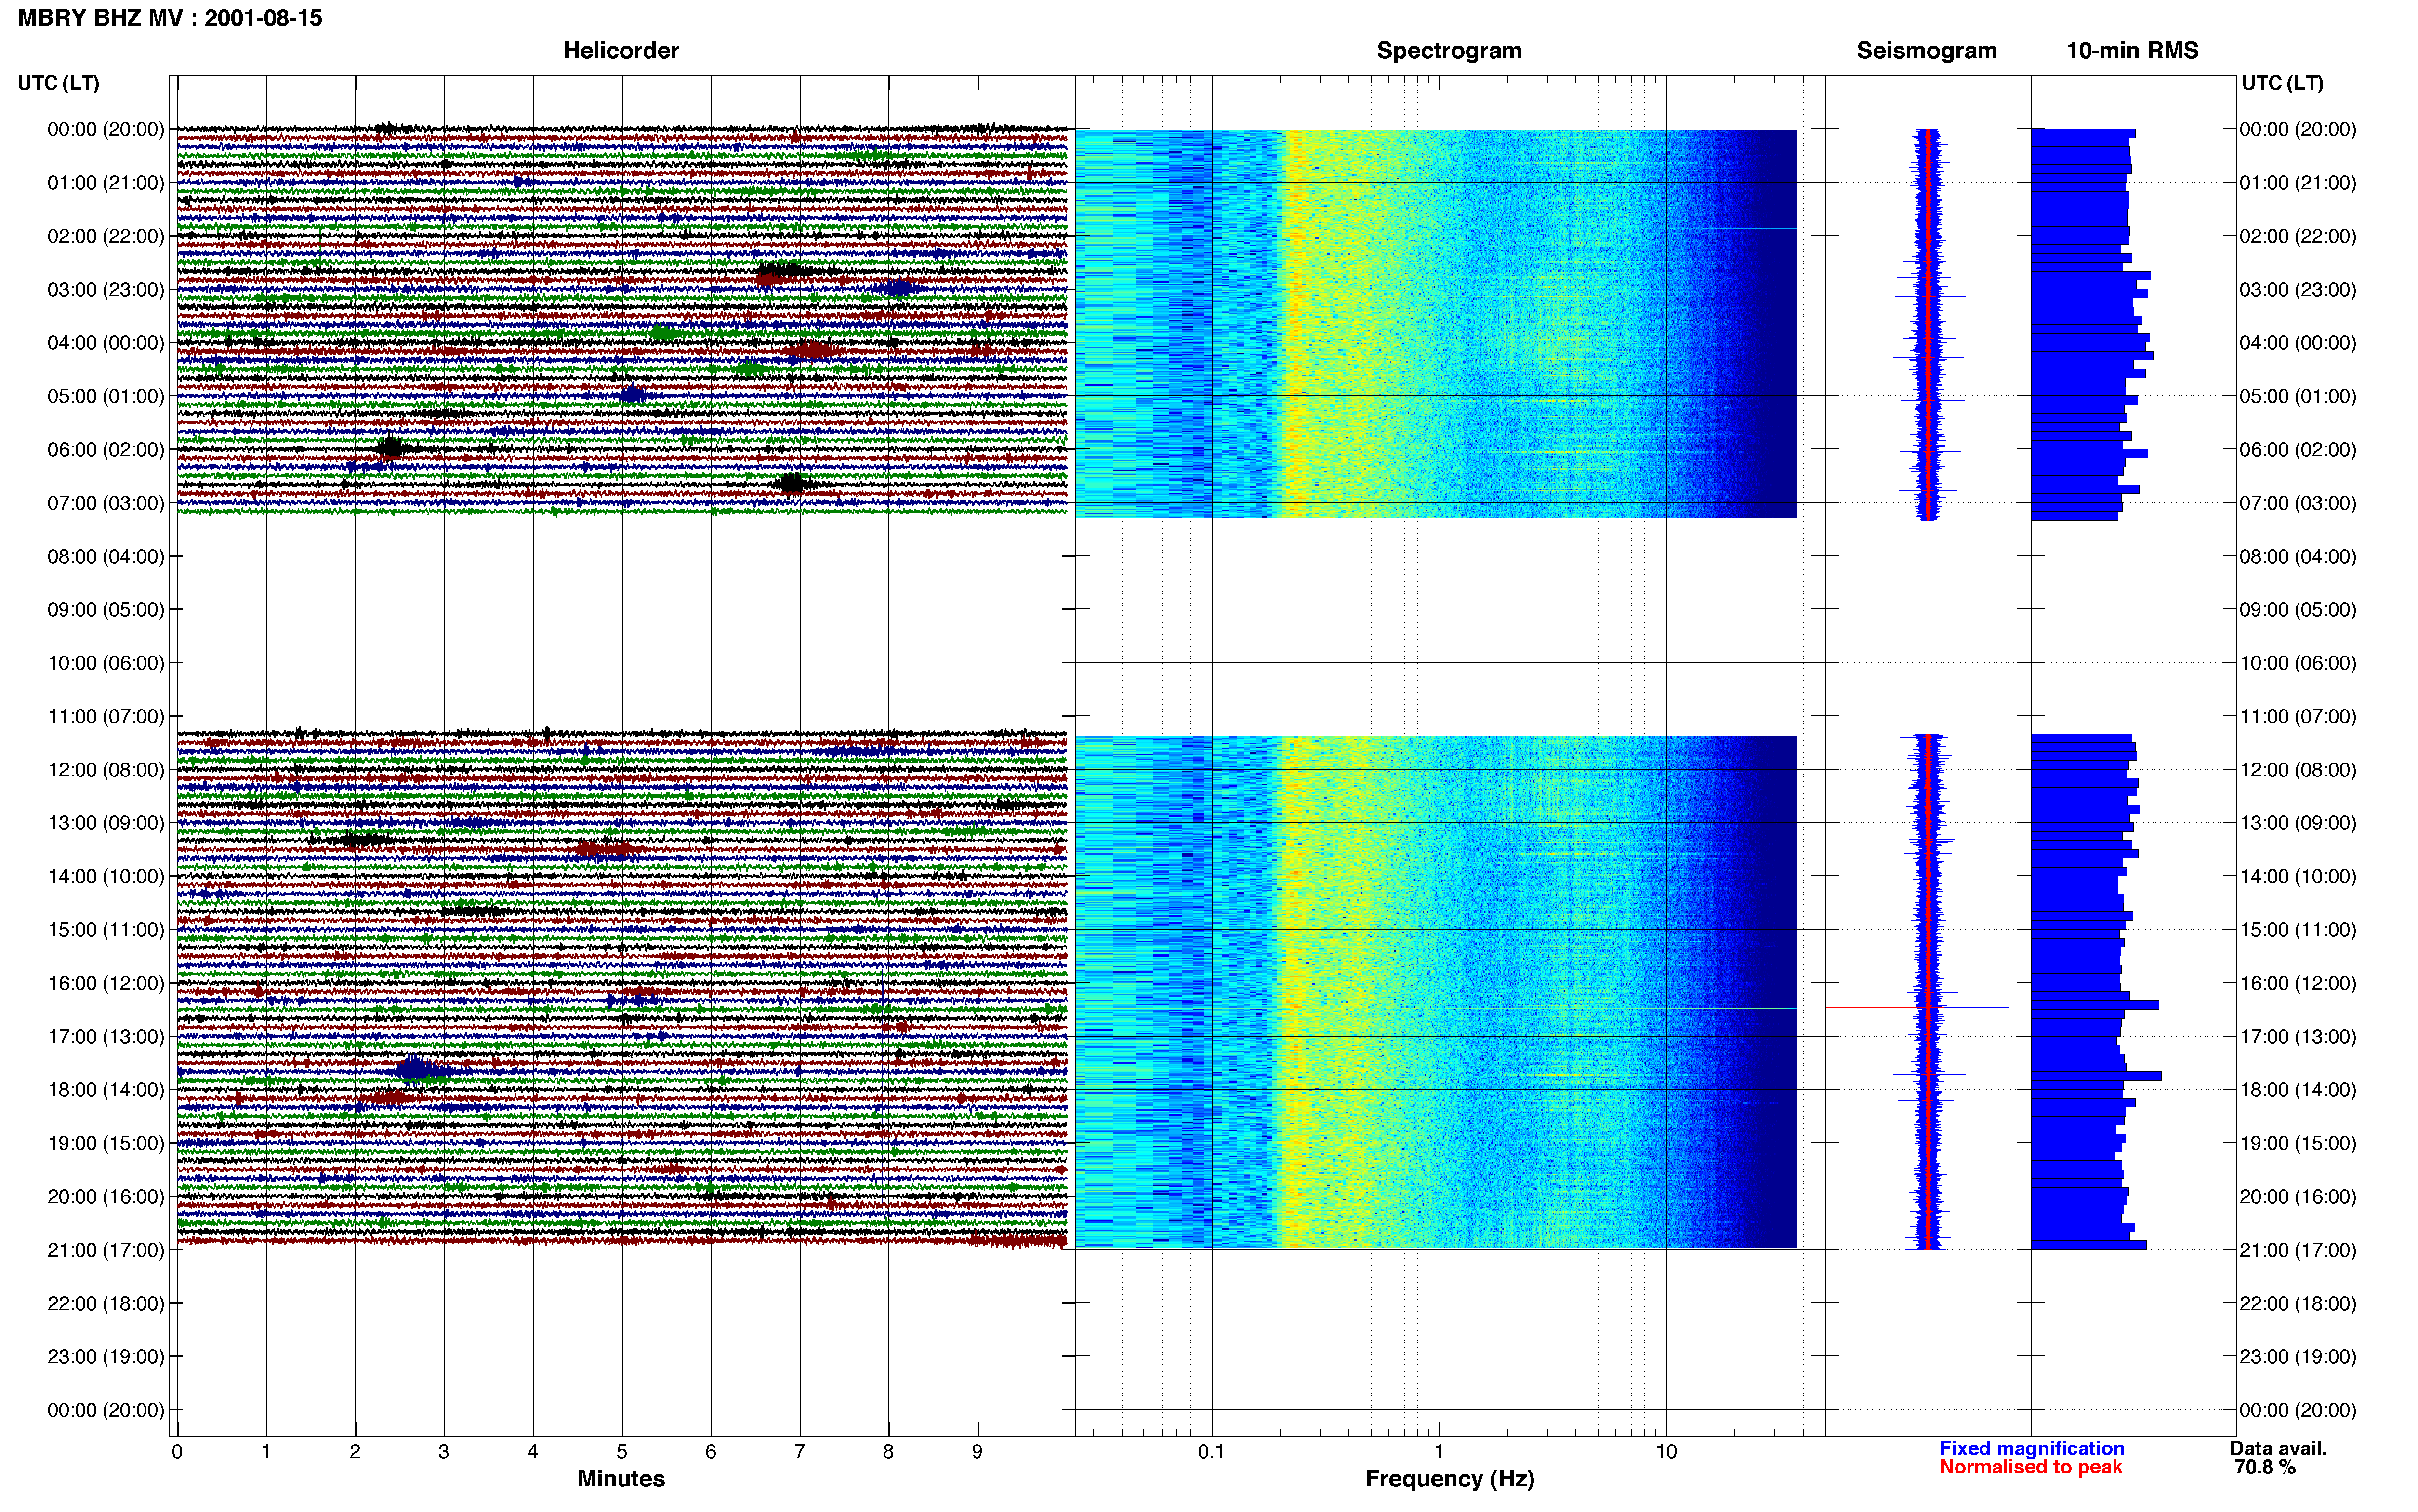Click the 7 tick on the Minutes axis
The image size is (2418, 1512).
(x=800, y=1451)
